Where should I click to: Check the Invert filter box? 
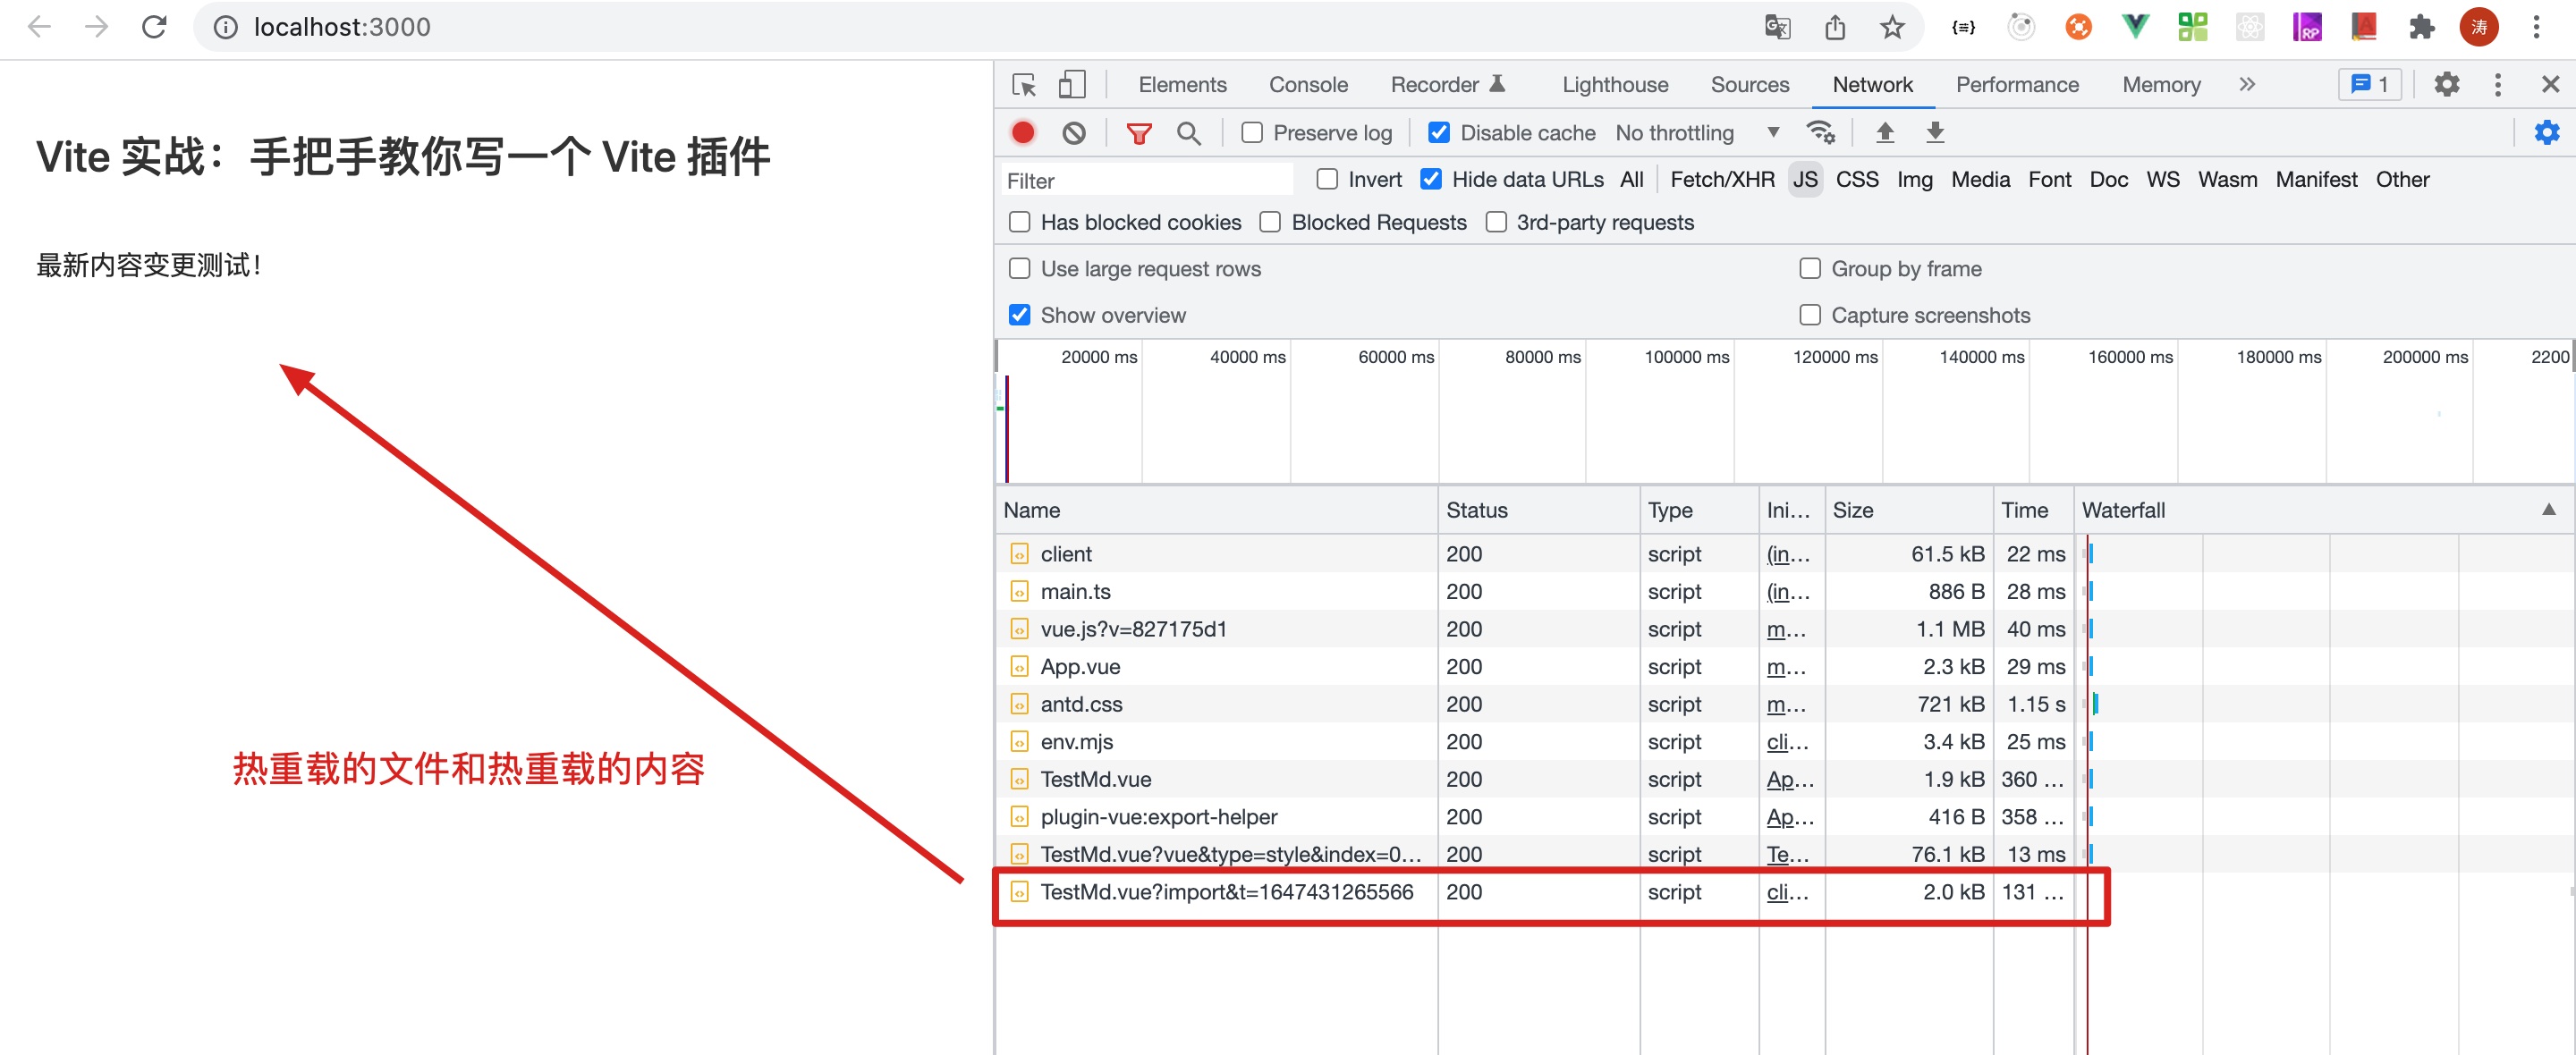pyautogui.click(x=1327, y=180)
